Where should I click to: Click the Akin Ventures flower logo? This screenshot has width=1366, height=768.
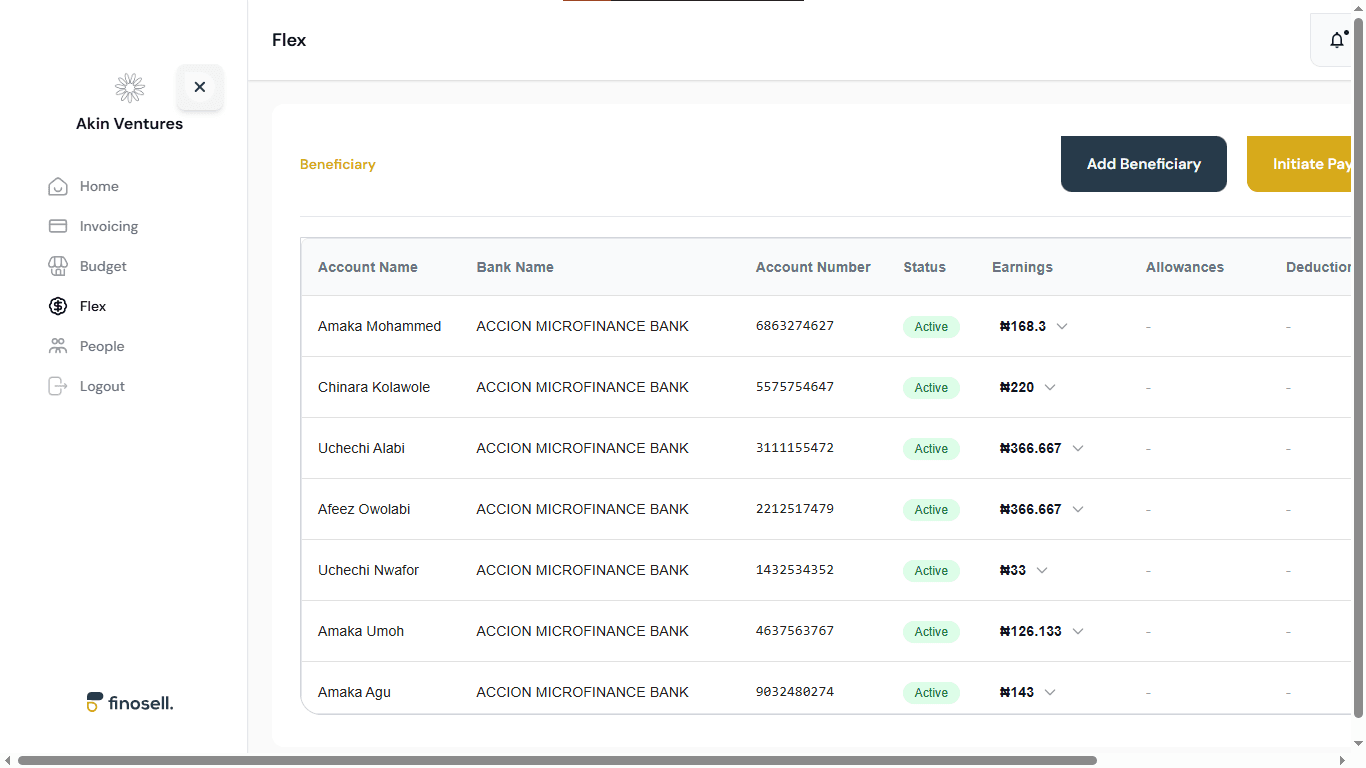[x=129, y=87]
